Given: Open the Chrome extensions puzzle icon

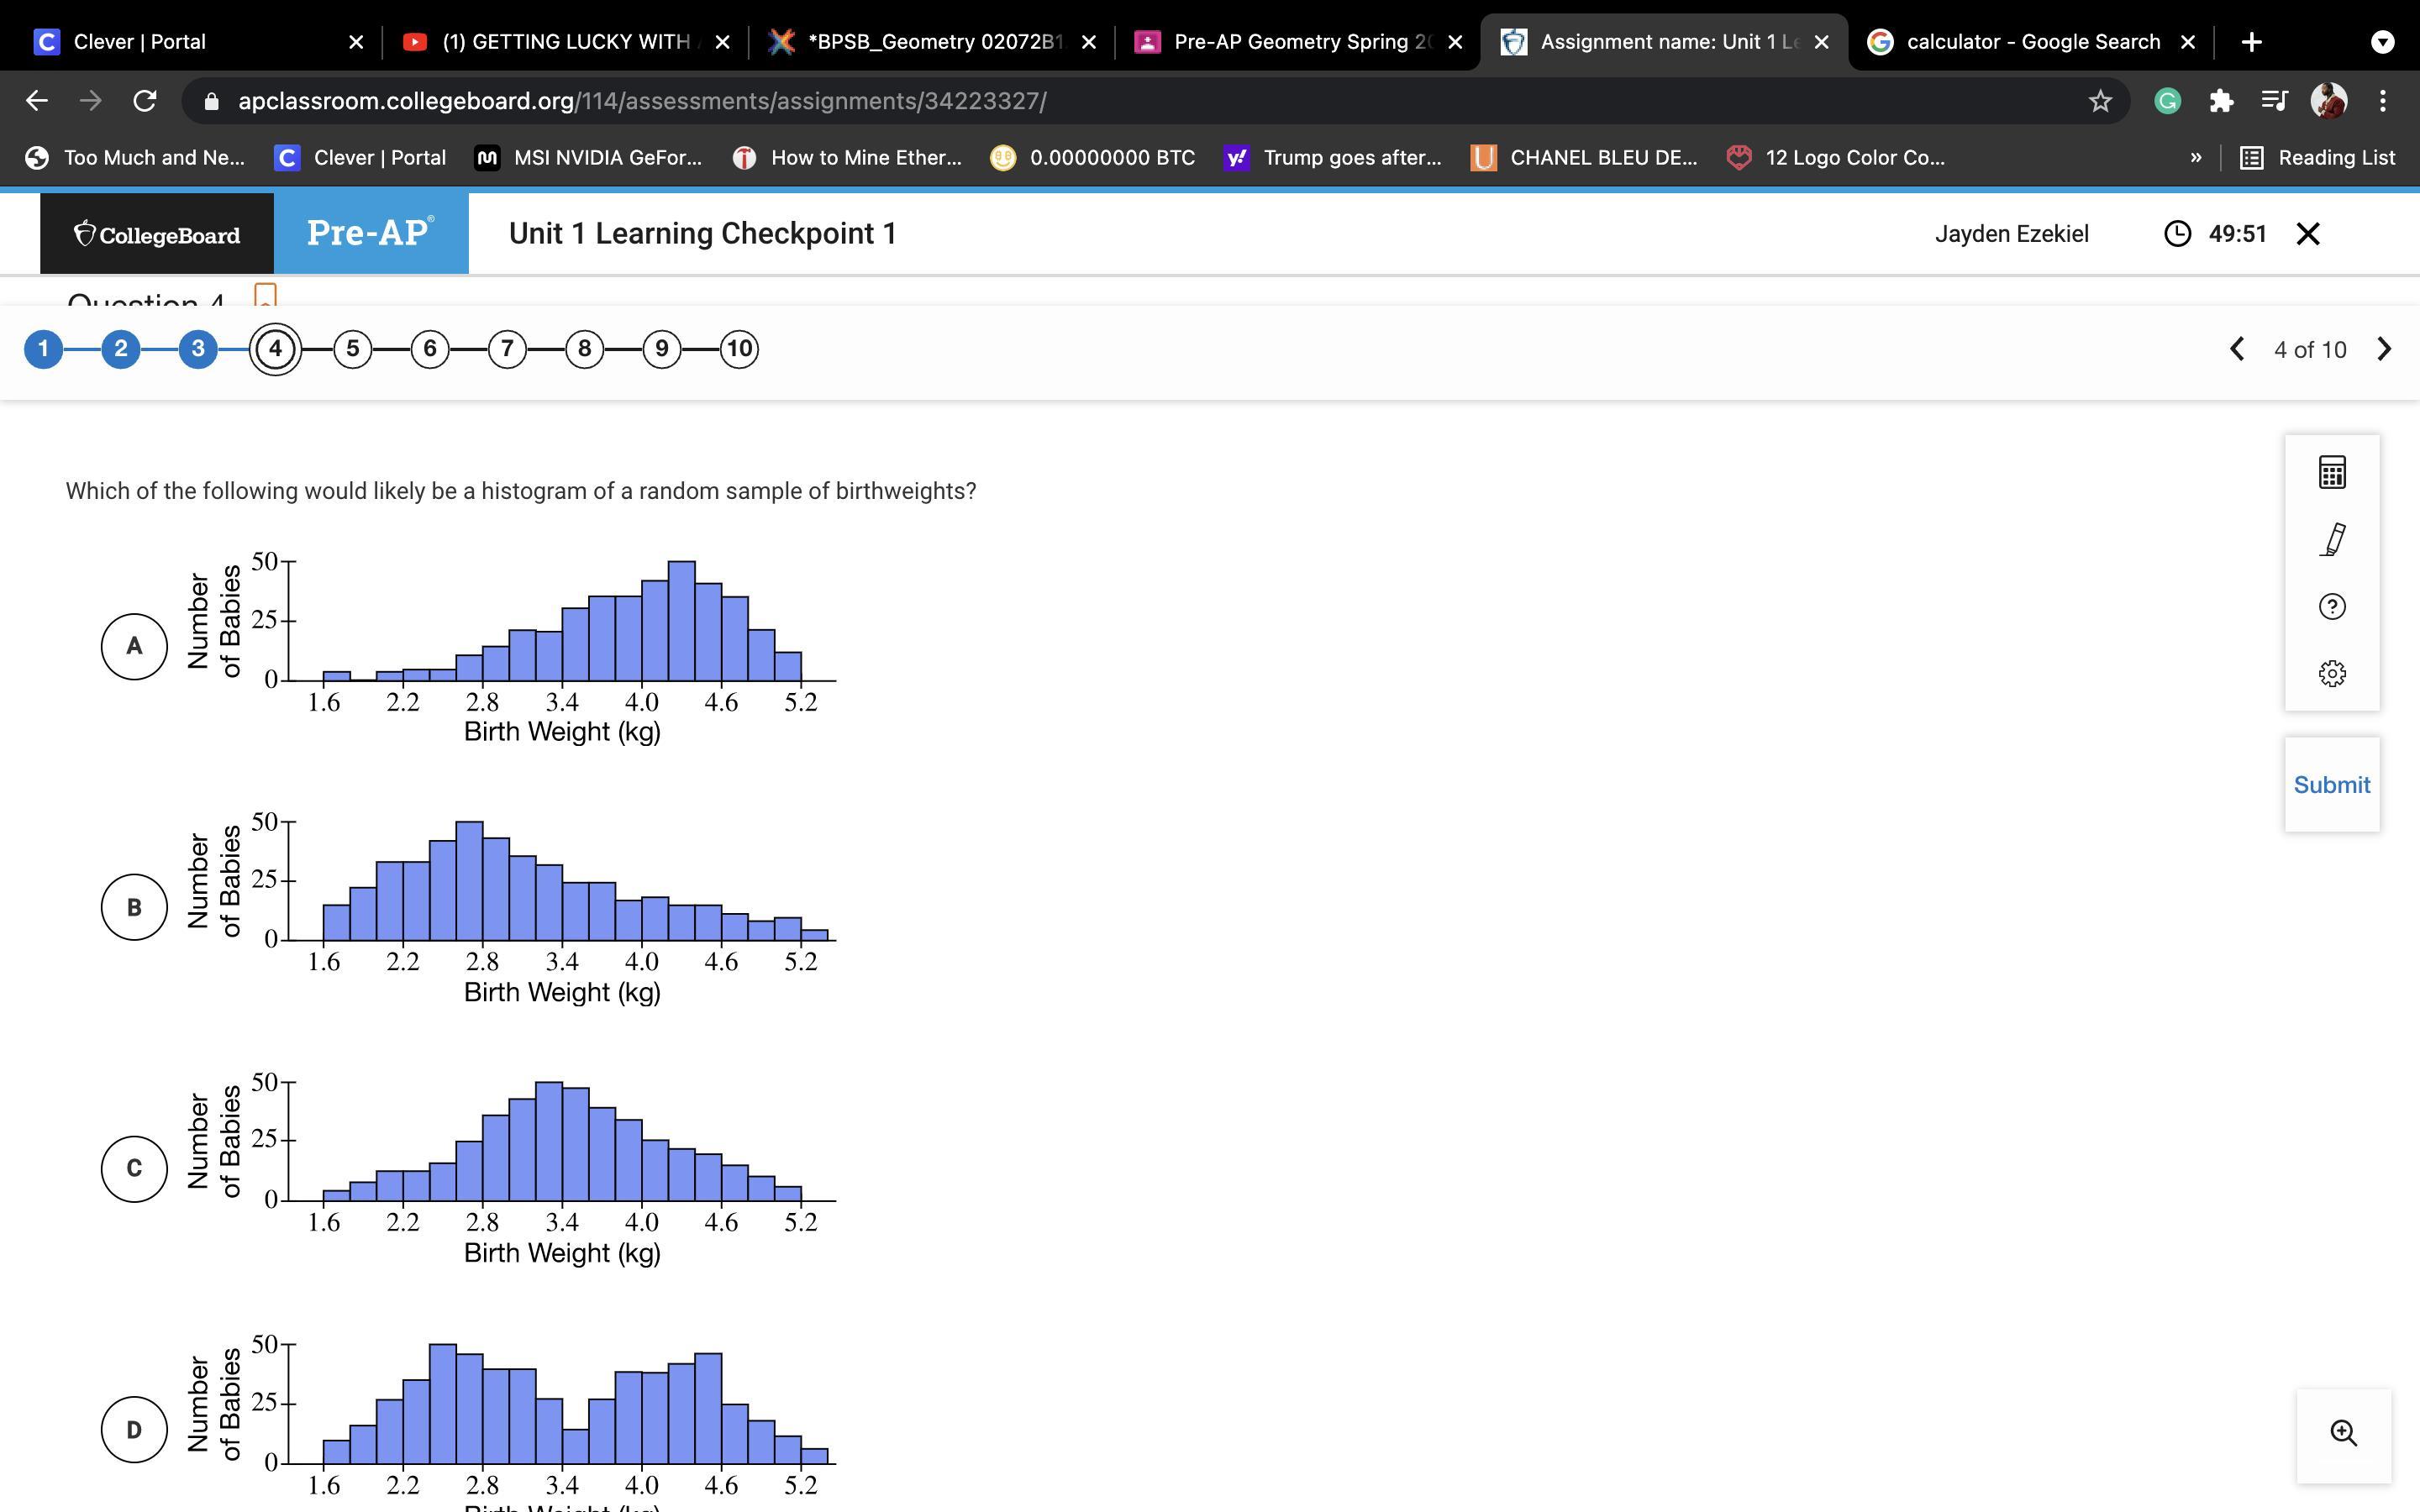Looking at the screenshot, I should [2221, 101].
